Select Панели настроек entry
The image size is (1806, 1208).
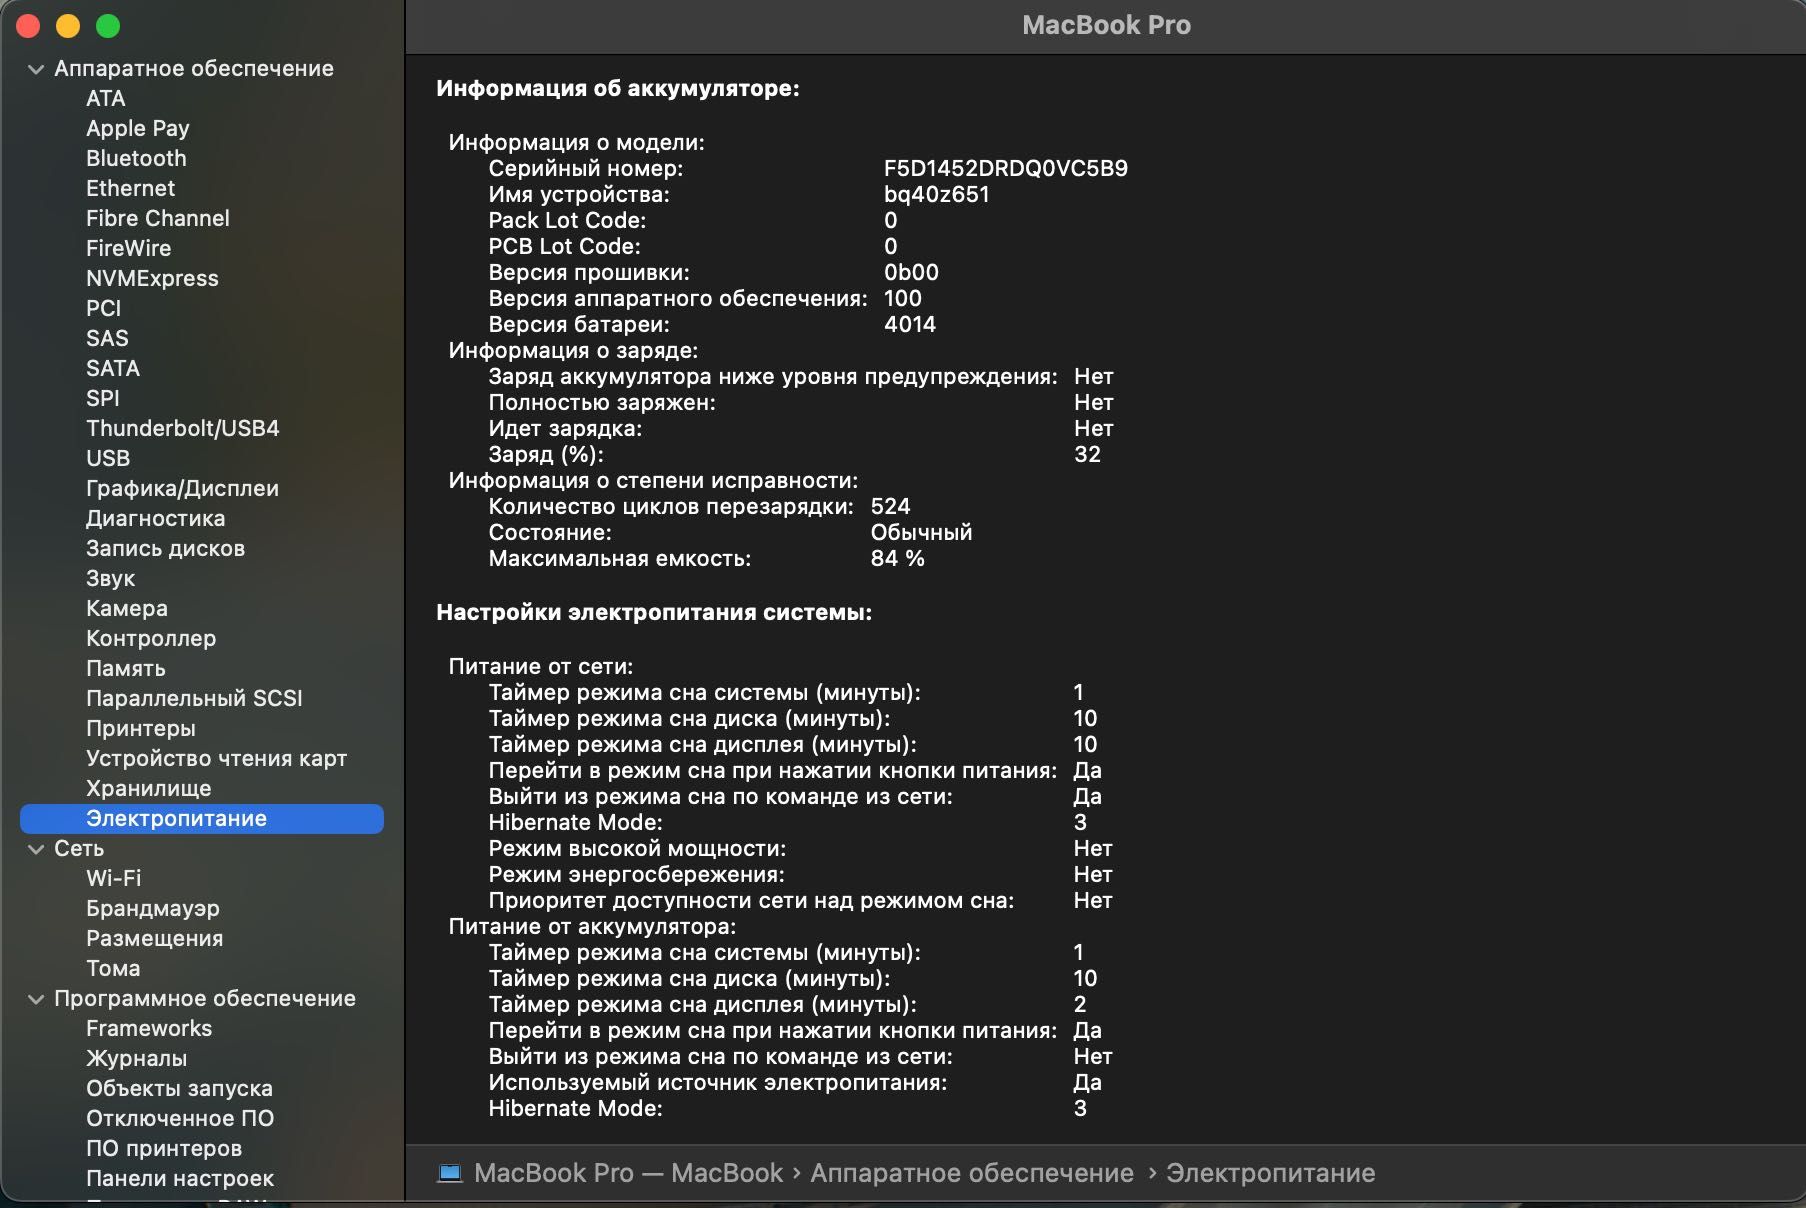[x=180, y=1178]
